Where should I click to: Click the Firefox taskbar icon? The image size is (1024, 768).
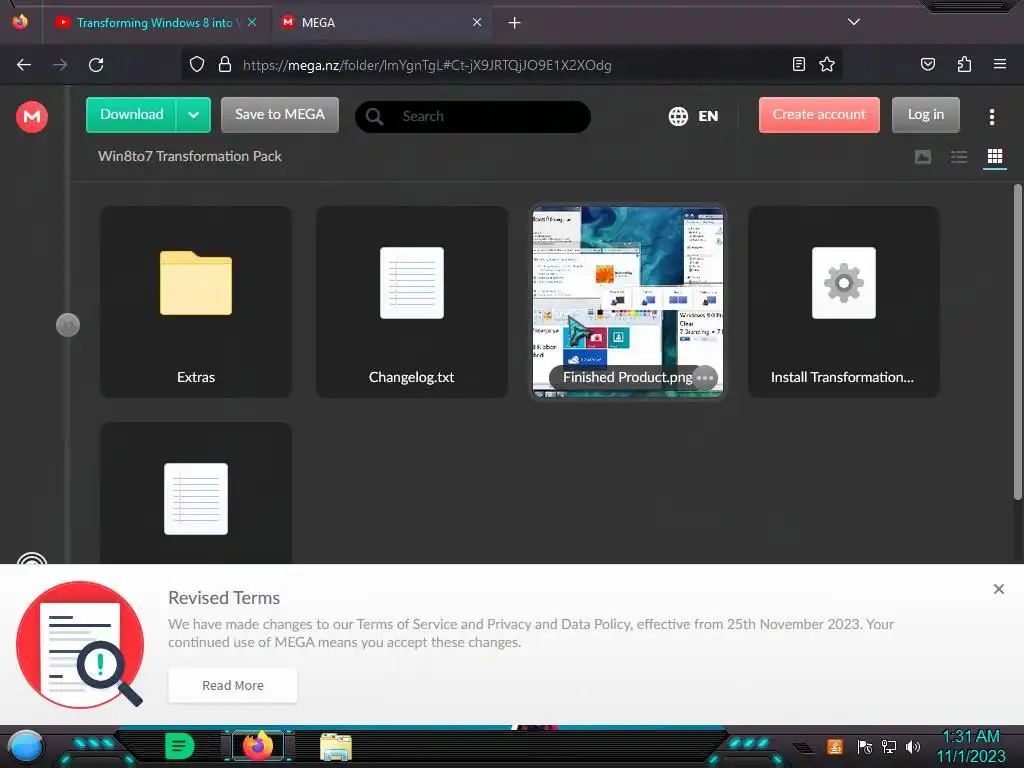258,746
